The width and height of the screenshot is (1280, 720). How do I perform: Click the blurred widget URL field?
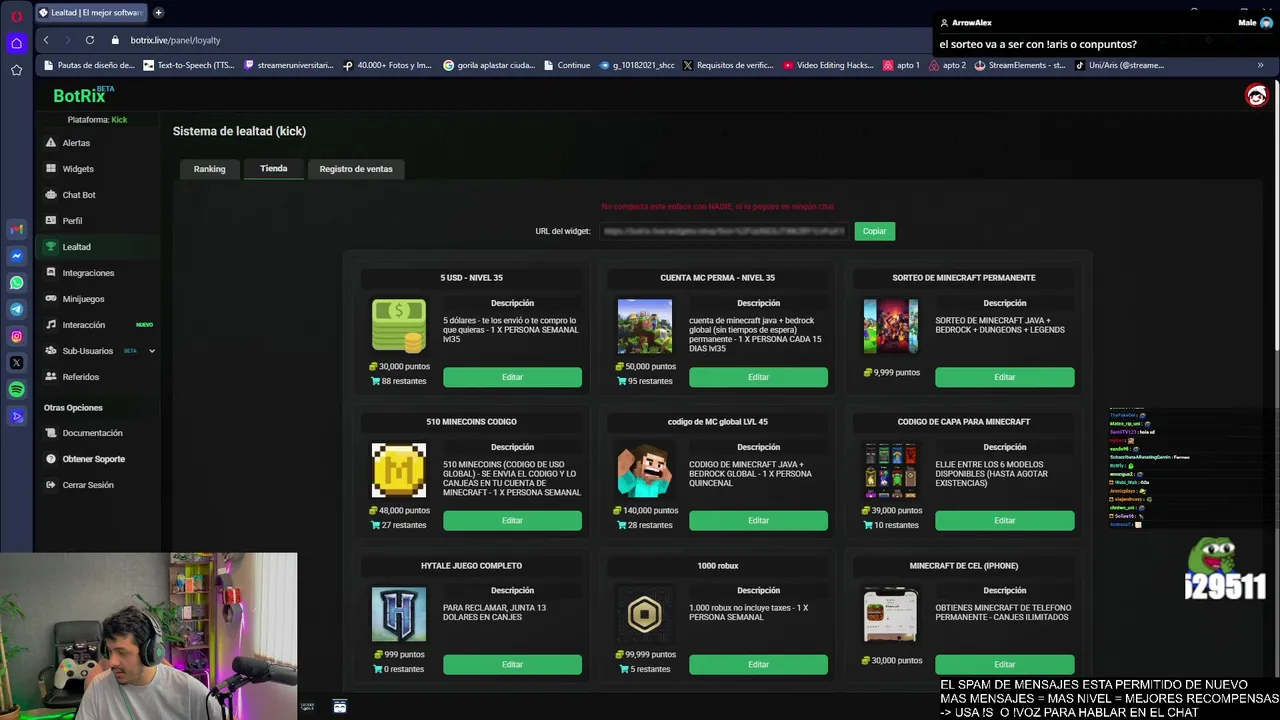click(724, 231)
